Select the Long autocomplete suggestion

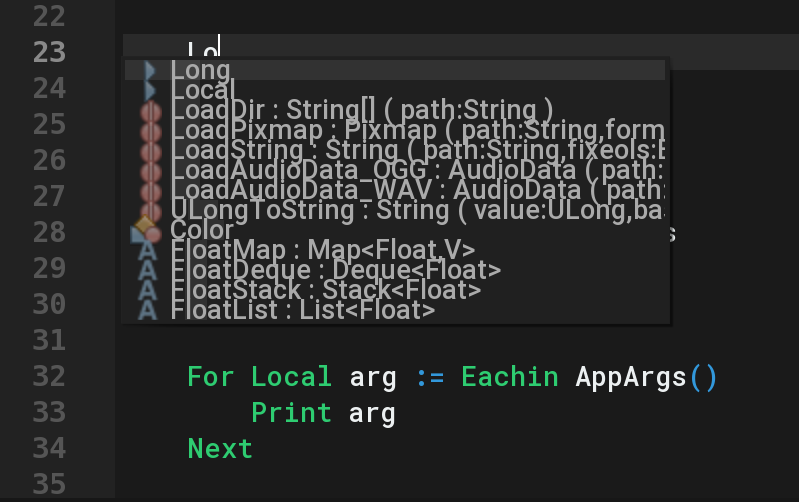coord(201,70)
